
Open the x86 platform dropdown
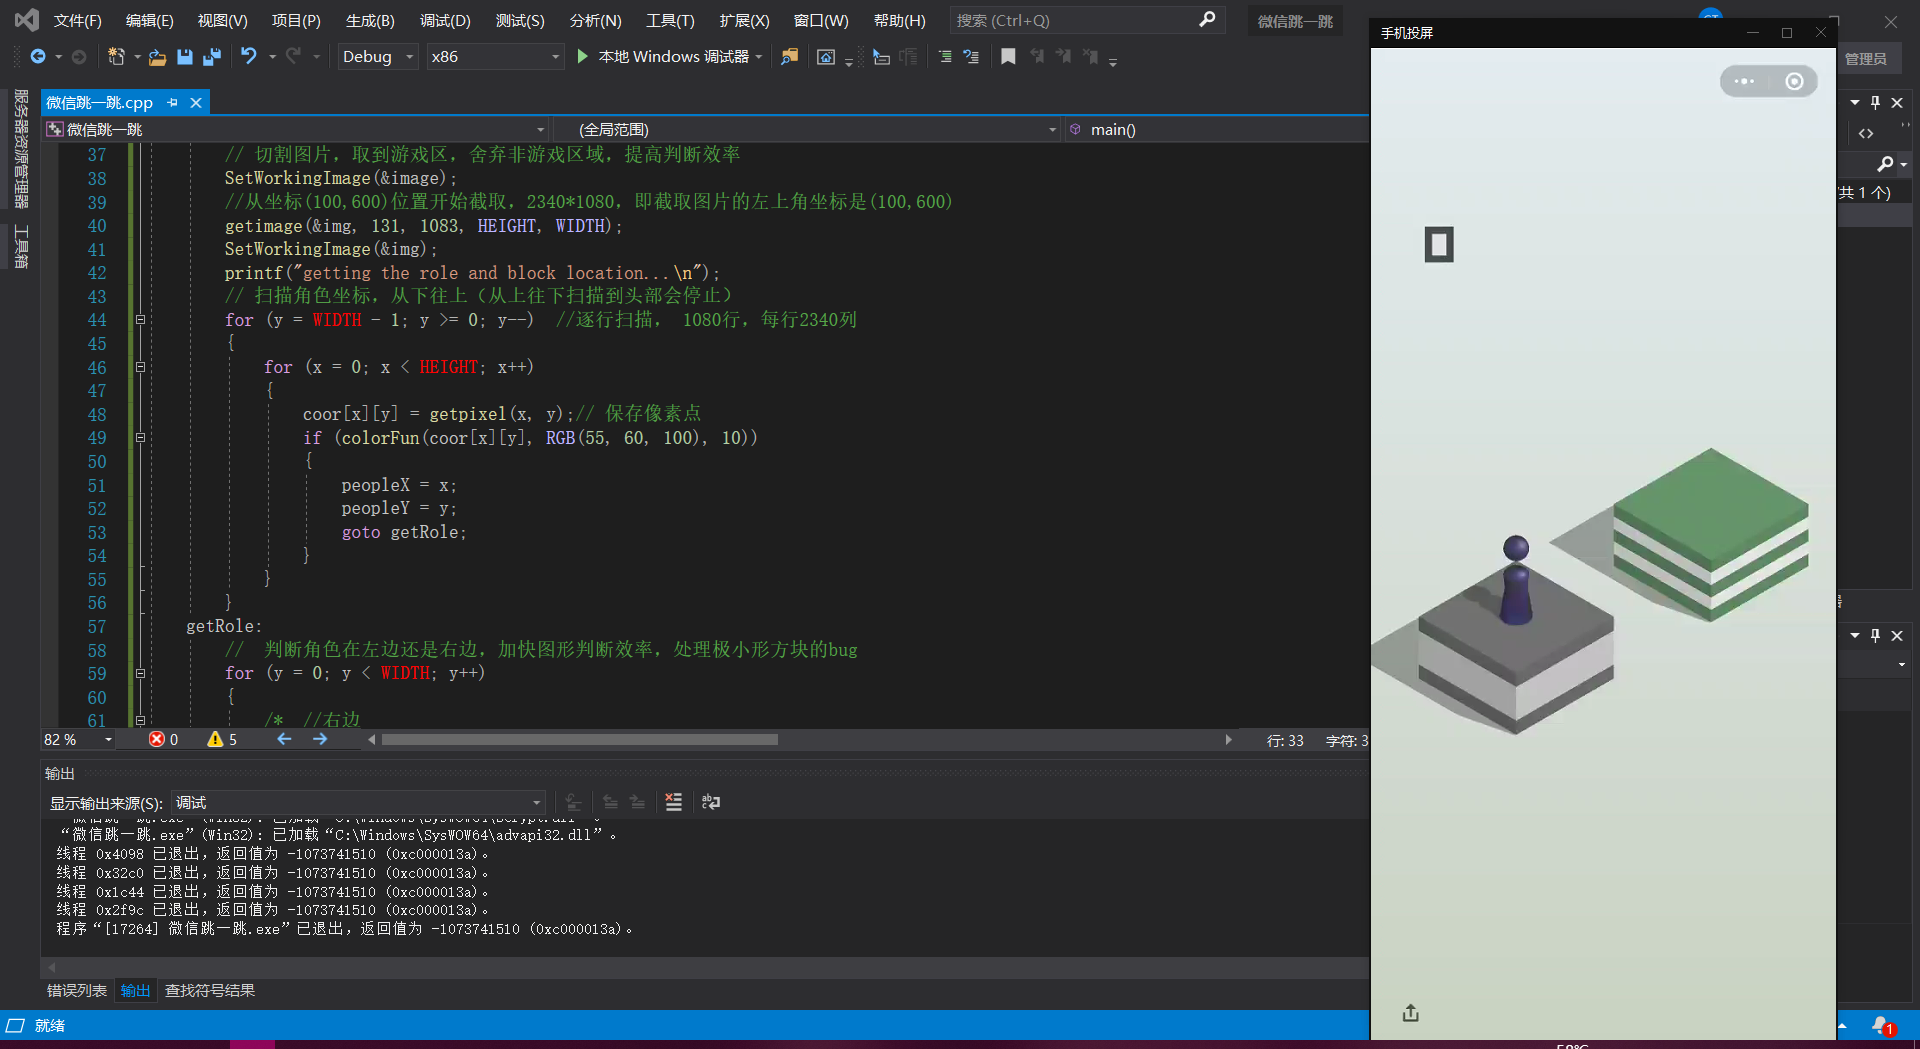(x=494, y=57)
